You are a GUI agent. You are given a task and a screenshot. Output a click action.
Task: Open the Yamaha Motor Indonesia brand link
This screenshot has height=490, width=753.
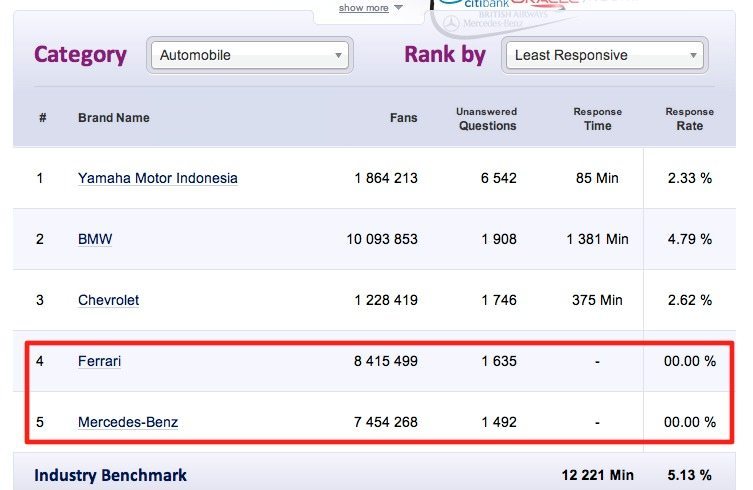coord(158,178)
